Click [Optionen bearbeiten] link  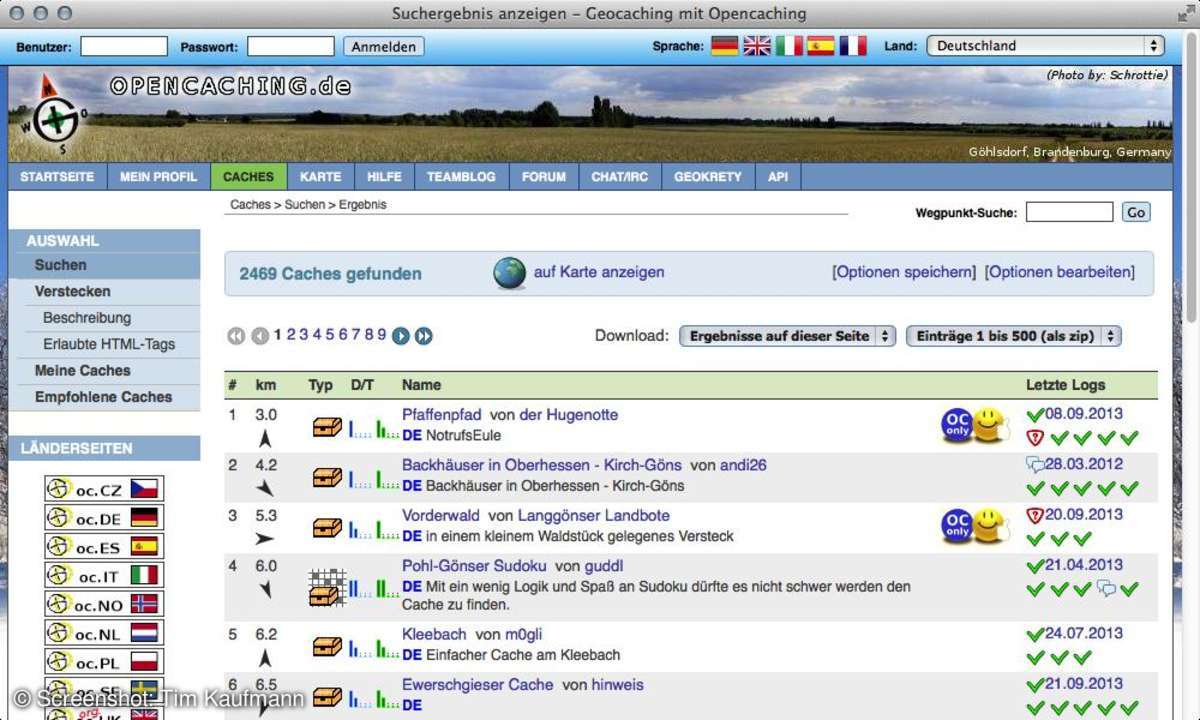click(1060, 272)
